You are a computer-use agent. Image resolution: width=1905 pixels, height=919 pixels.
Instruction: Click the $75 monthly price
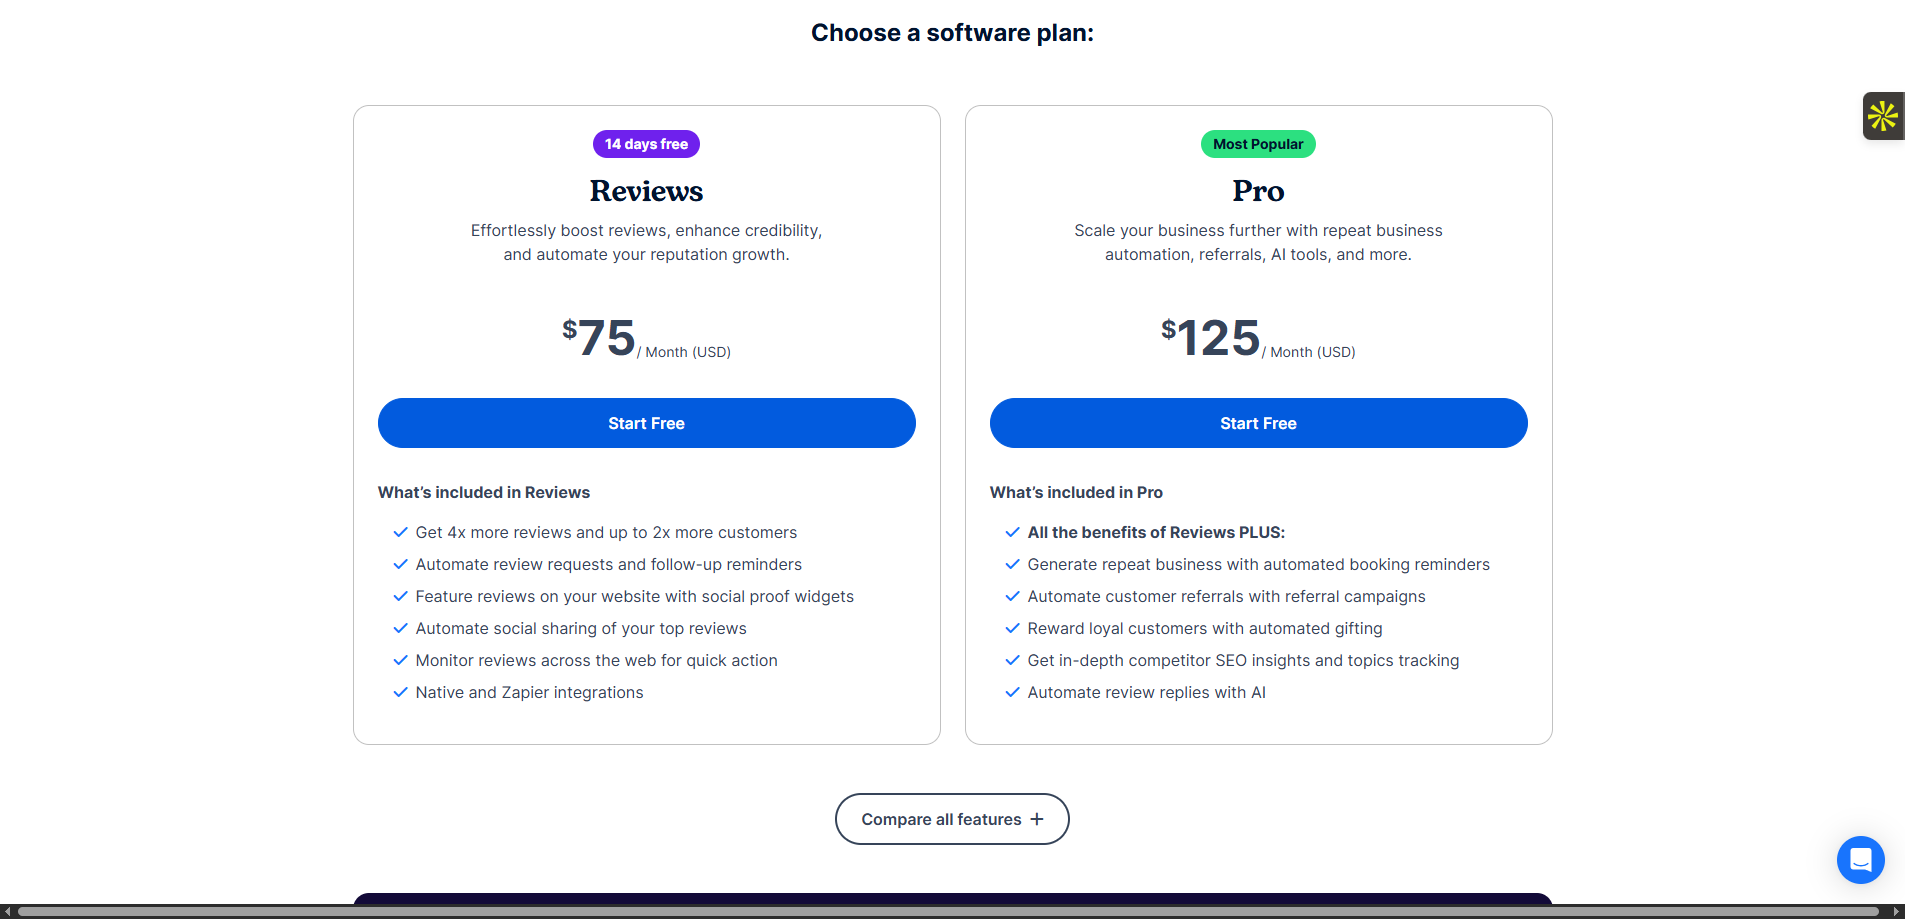point(600,338)
